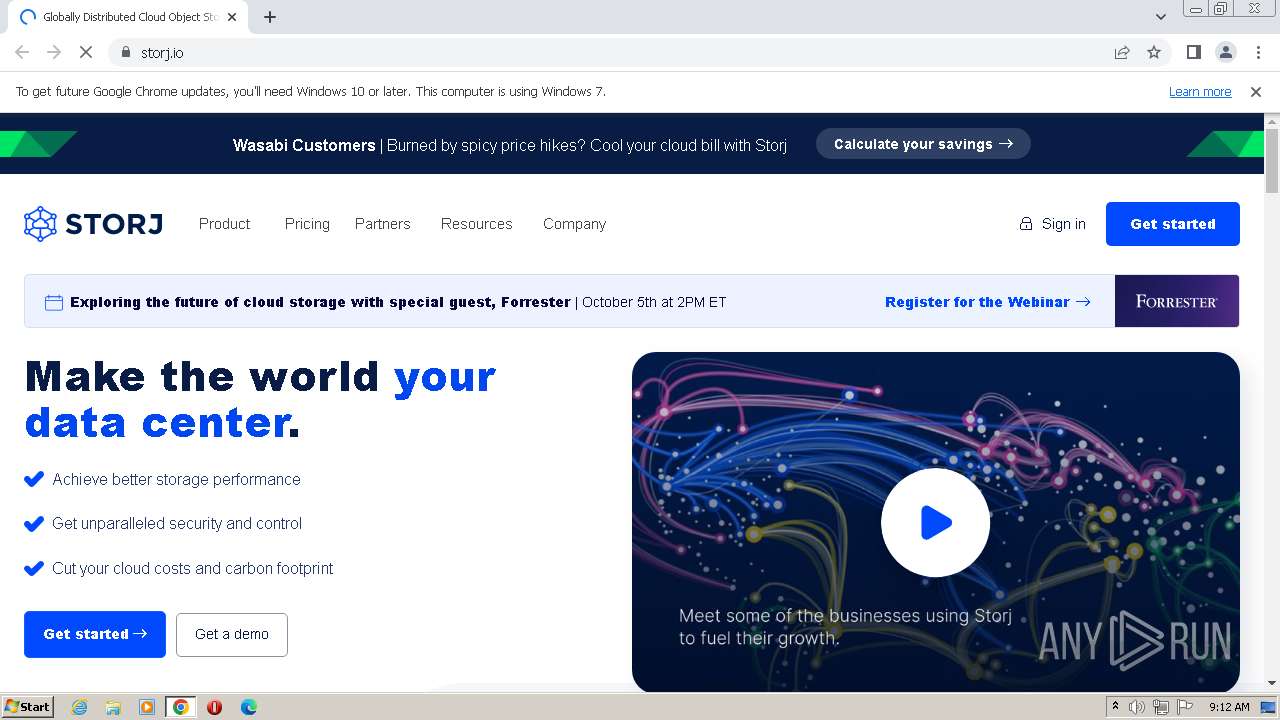
Task: Click the taskbar clock showing 9:12 AM
Action: pos(1228,707)
